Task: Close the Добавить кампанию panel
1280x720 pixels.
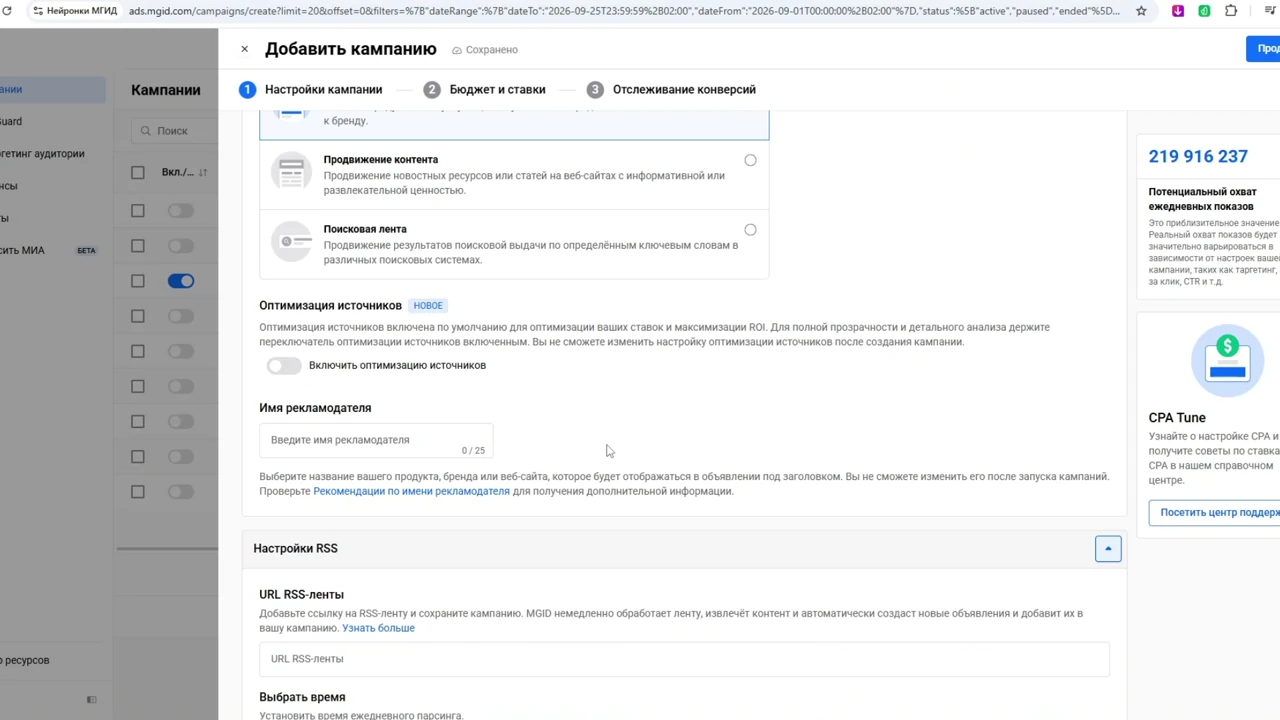Action: [x=244, y=49]
